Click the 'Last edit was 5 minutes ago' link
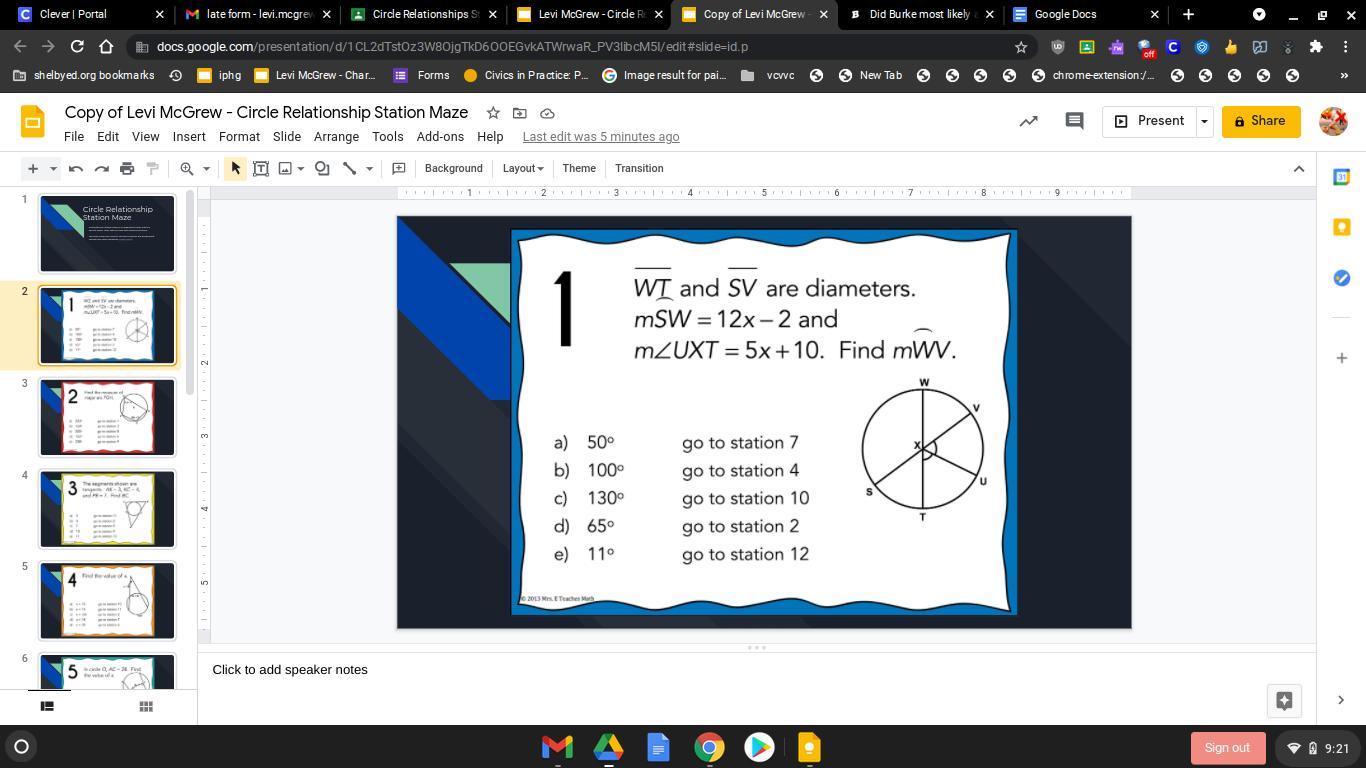This screenshot has height=768, width=1366. [x=601, y=137]
